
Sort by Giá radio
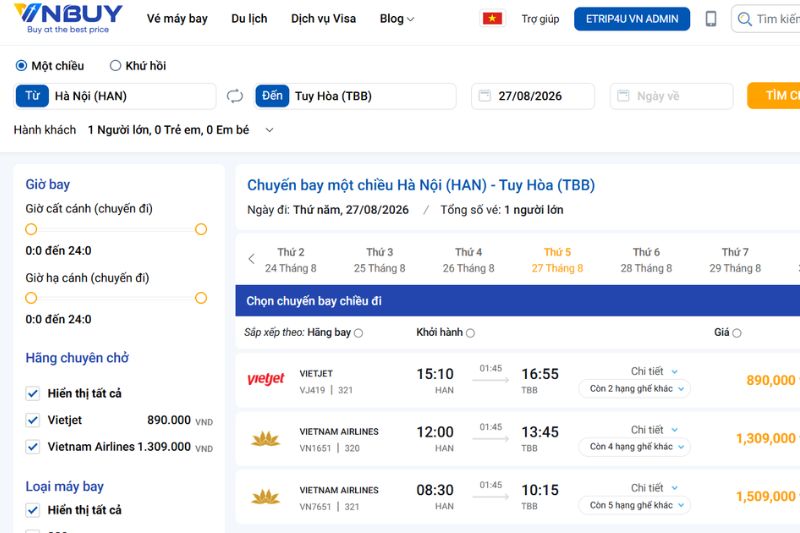(x=736, y=333)
